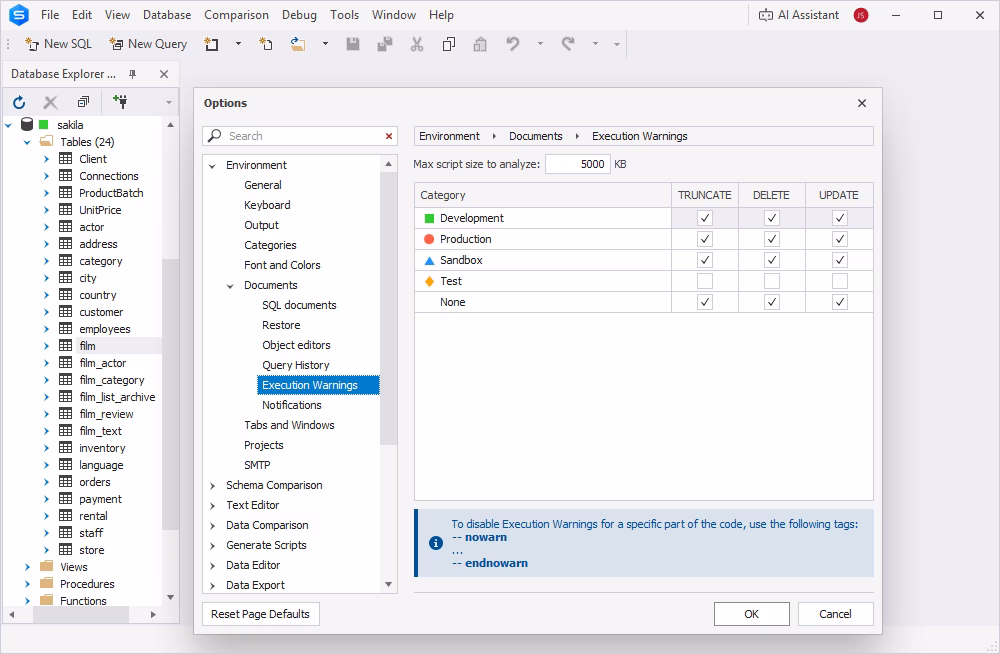
Task: Open the Comparison menu
Action: point(236,15)
